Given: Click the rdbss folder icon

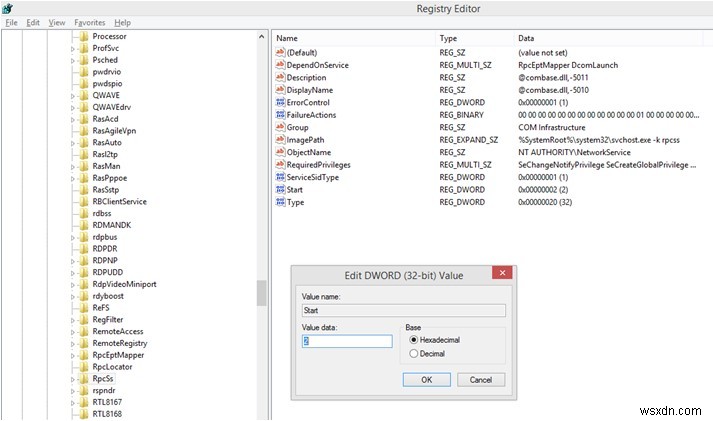Looking at the screenshot, I should (x=84, y=213).
